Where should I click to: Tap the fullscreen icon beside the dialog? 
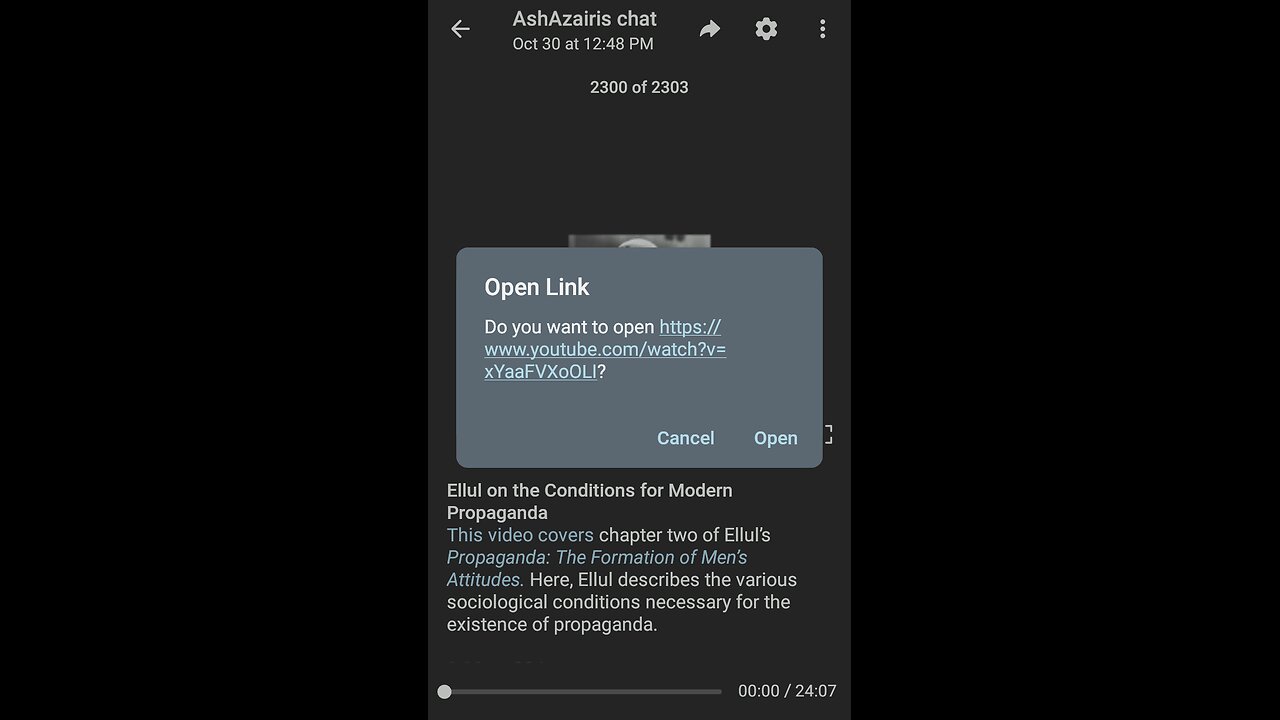click(828, 434)
